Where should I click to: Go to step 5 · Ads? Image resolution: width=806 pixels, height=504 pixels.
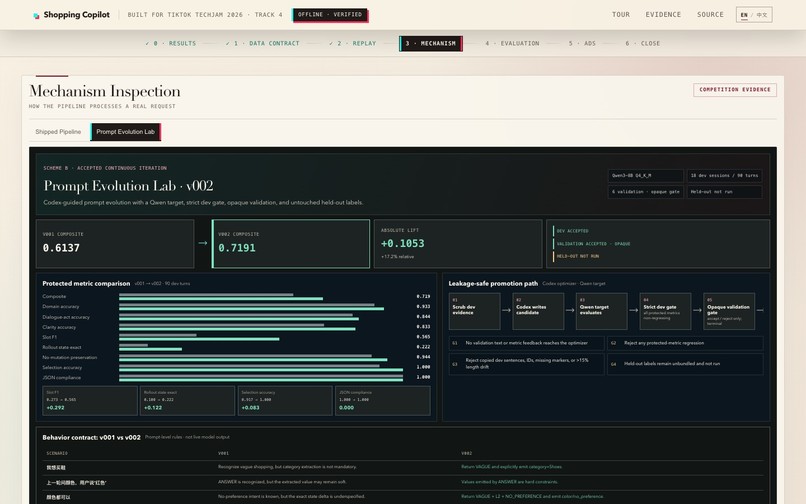582,43
